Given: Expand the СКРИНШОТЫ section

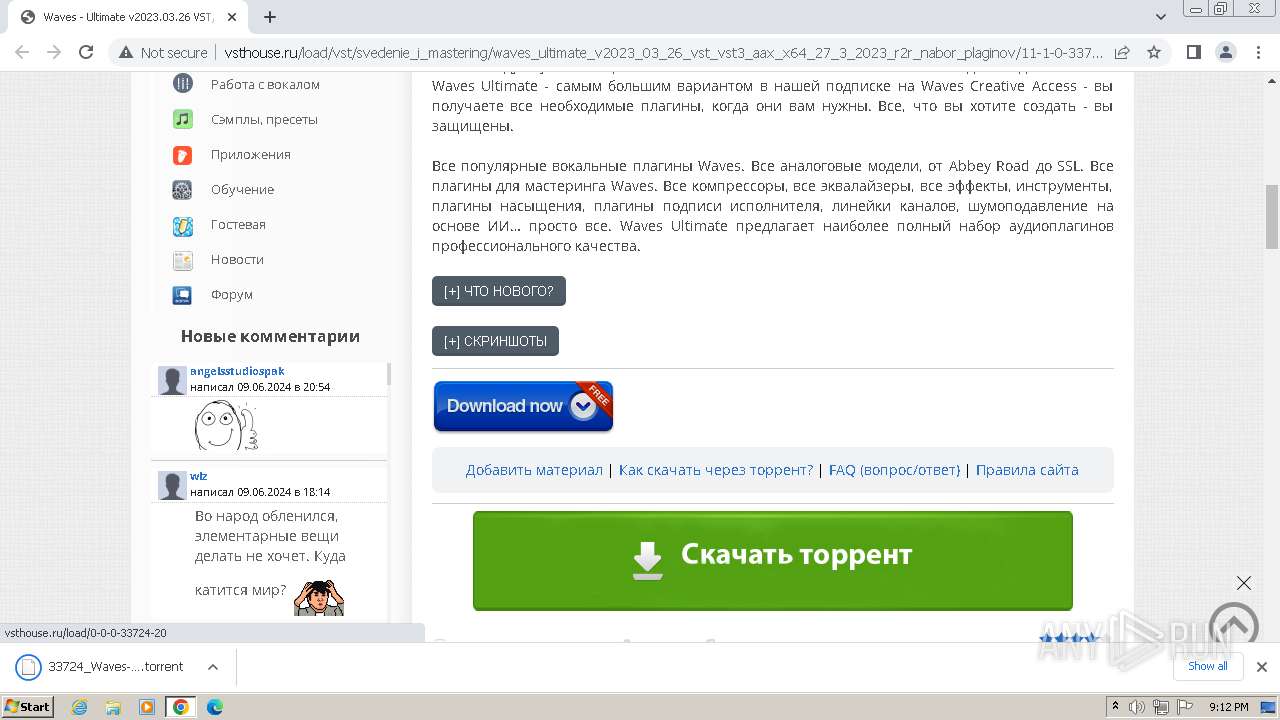Looking at the screenshot, I should click(495, 341).
